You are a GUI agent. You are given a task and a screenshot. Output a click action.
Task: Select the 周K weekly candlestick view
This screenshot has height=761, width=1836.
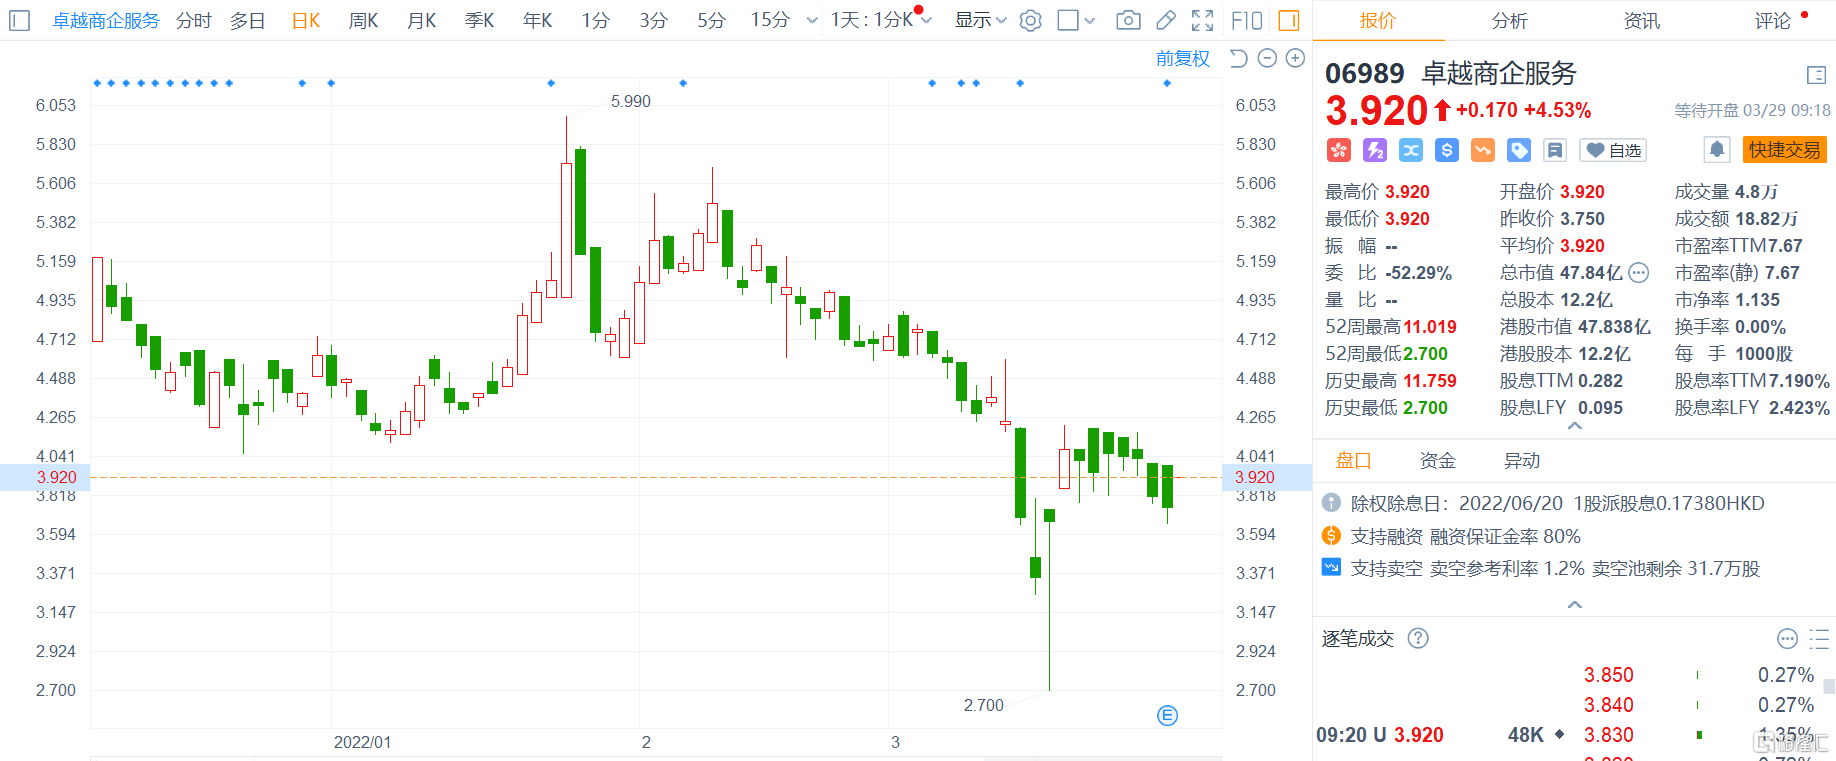tap(364, 20)
